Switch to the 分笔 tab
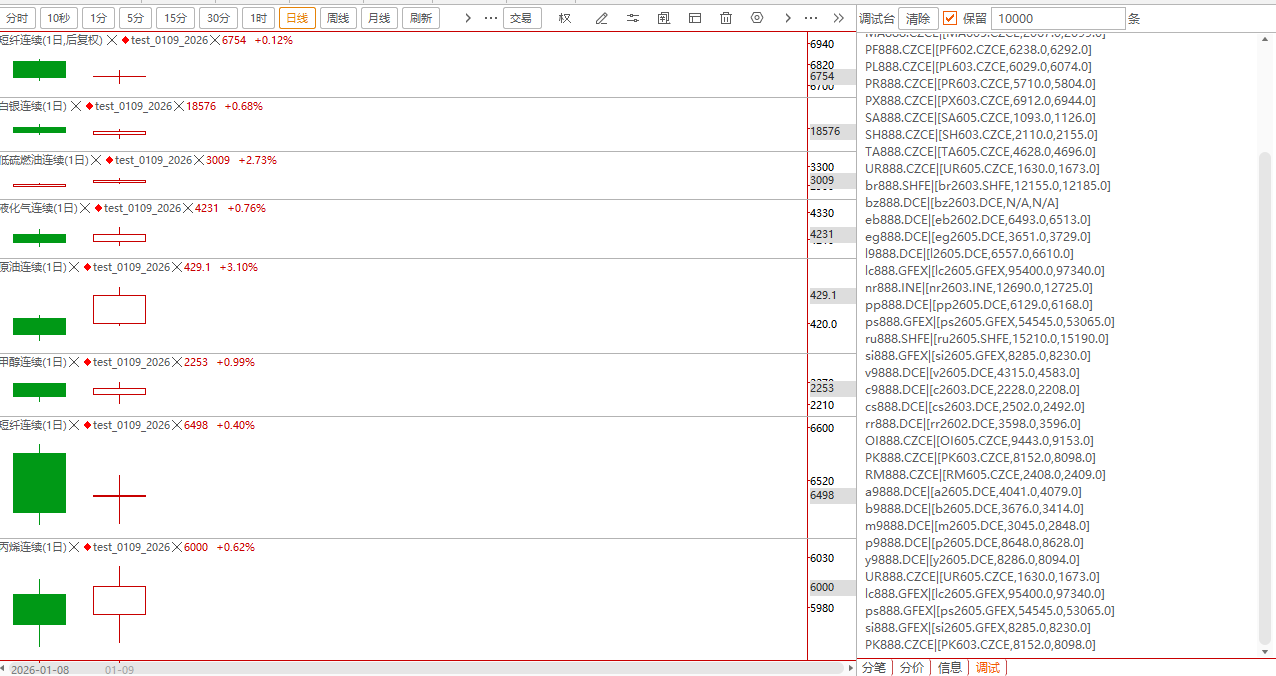This screenshot has height=676, width=1276. 873,668
